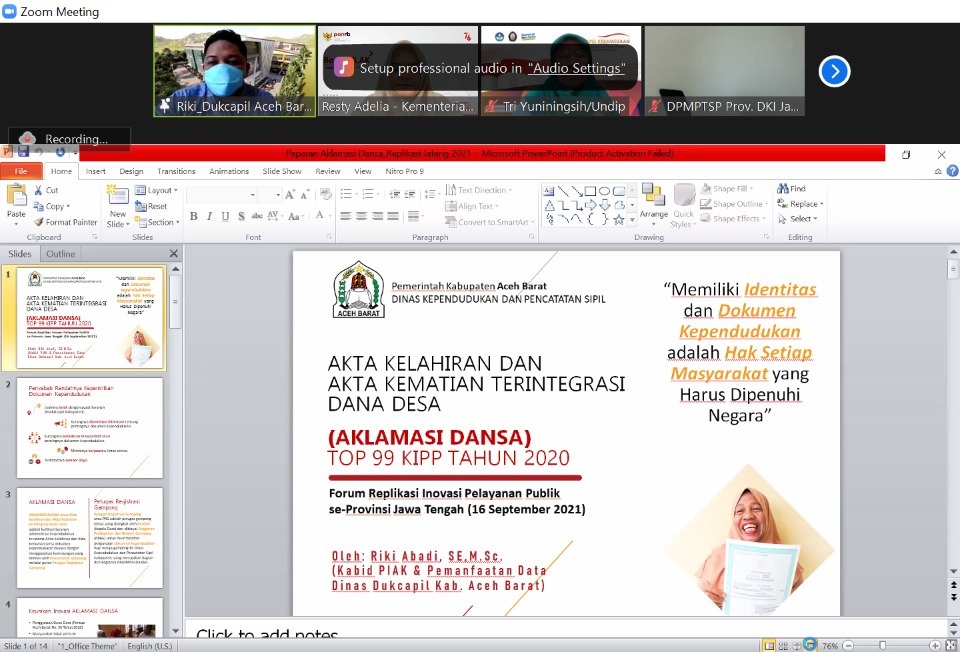Open the font name combo box

click(x=222, y=194)
